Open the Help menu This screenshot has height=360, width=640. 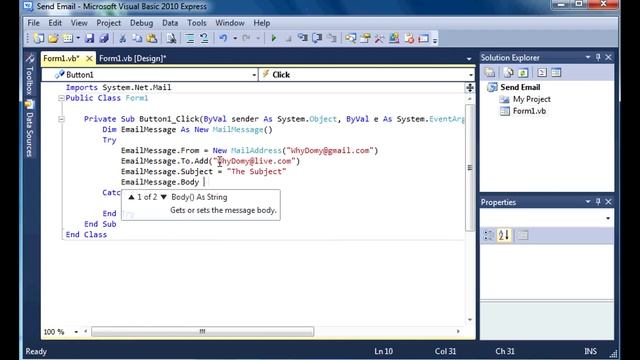[262, 23]
